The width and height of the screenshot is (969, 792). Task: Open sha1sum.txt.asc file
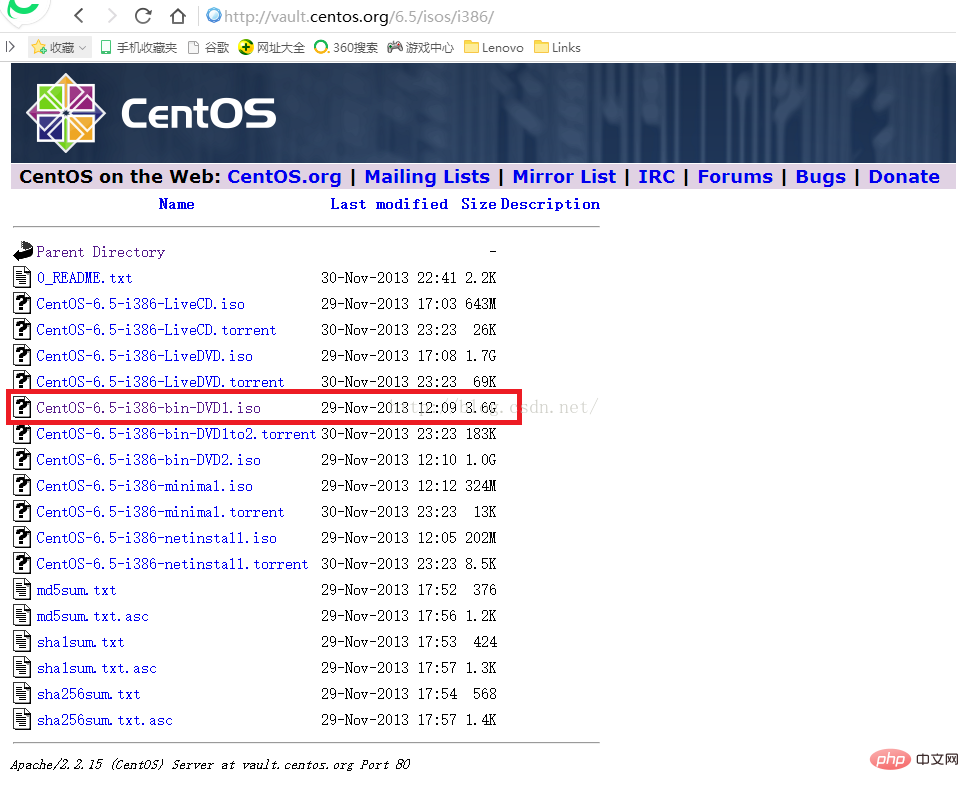[x=96, y=668]
